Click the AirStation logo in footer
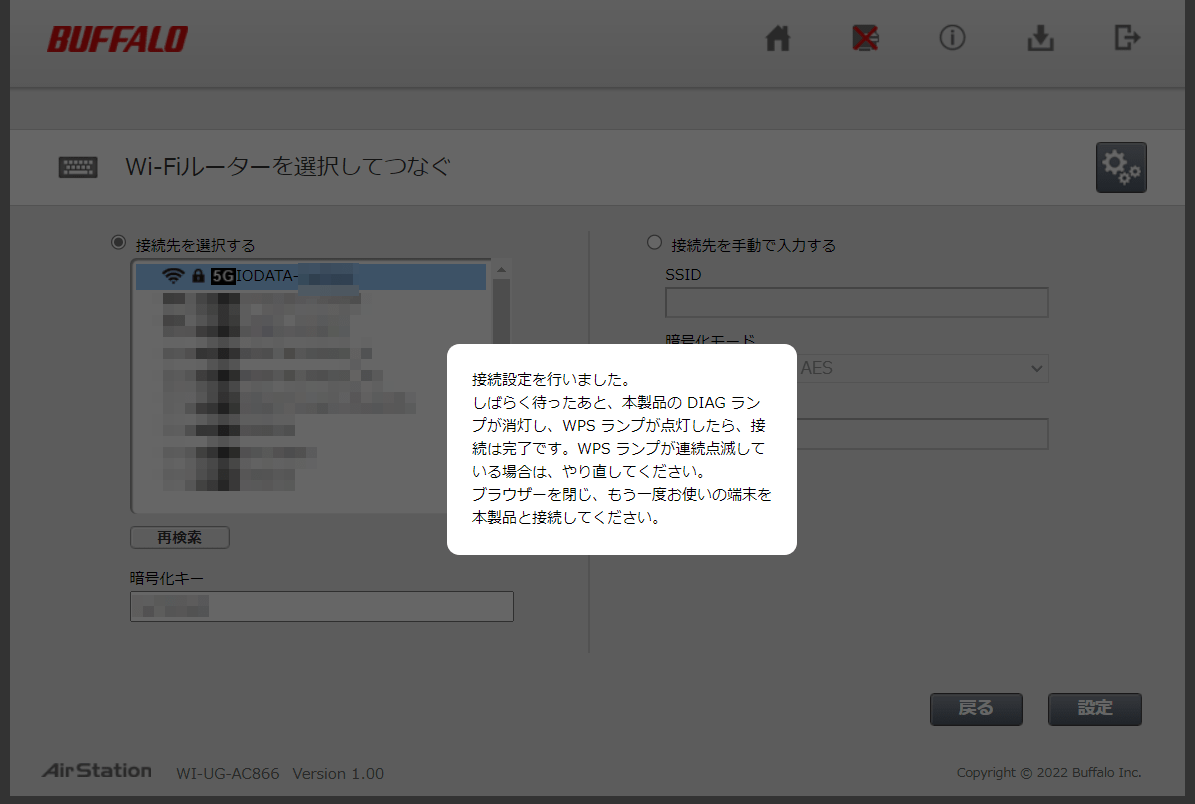Image resolution: width=1195 pixels, height=804 pixels. [x=97, y=771]
